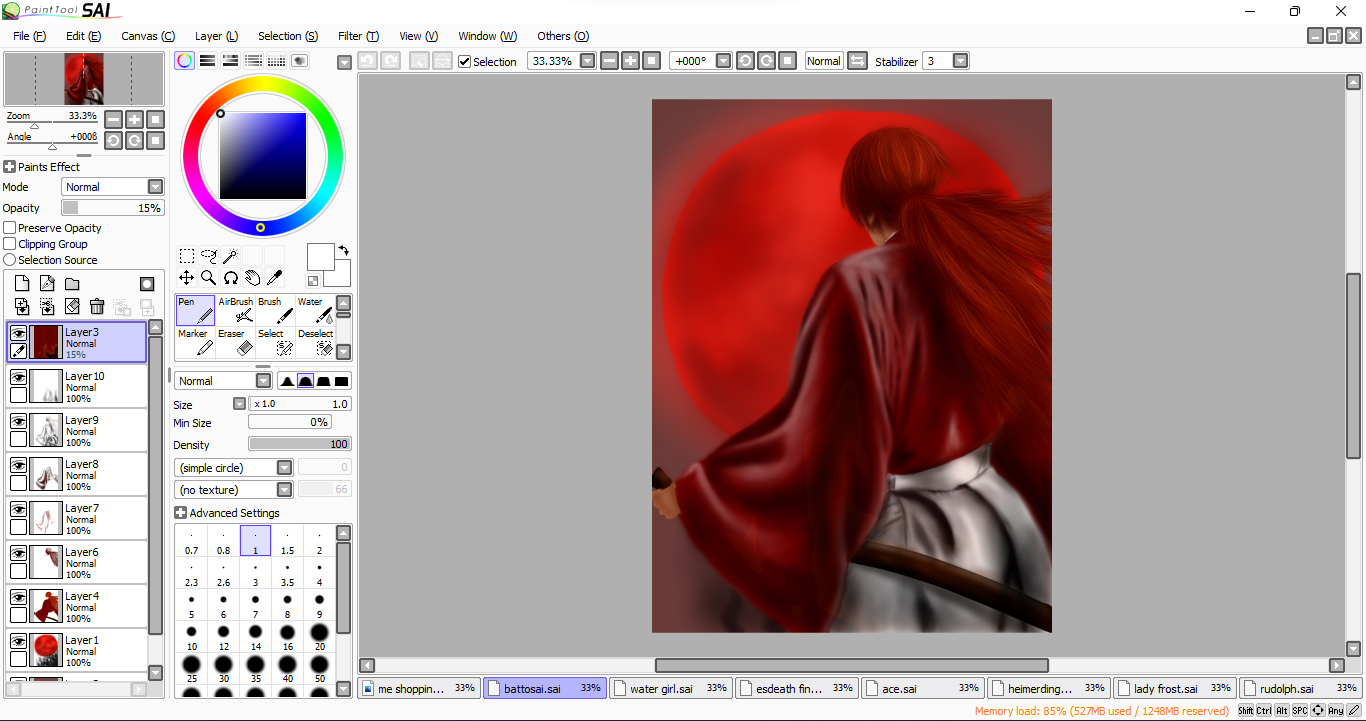The height and width of the screenshot is (721, 1366).
Task: Open the Layer menu
Action: click(216, 36)
